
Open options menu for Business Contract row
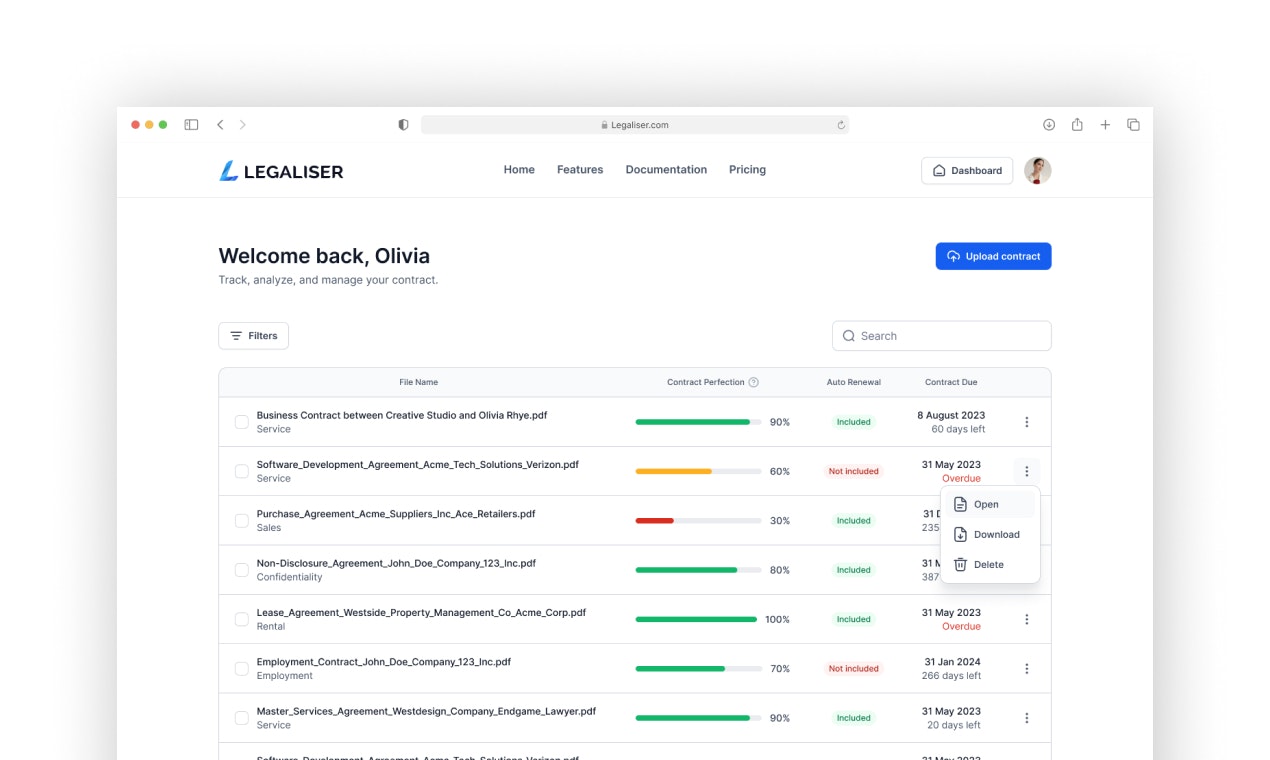1026,422
